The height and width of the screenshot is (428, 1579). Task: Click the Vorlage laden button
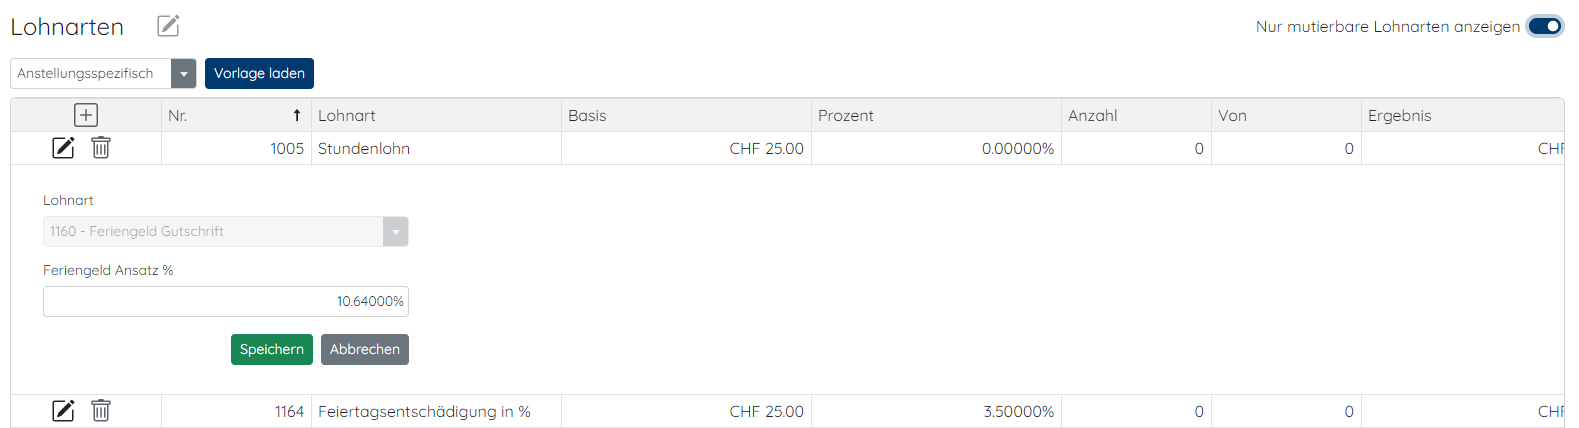pos(259,73)
